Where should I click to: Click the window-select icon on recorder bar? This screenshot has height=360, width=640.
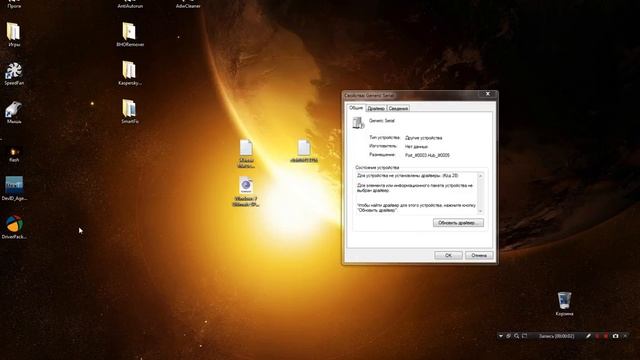(525, 336)
